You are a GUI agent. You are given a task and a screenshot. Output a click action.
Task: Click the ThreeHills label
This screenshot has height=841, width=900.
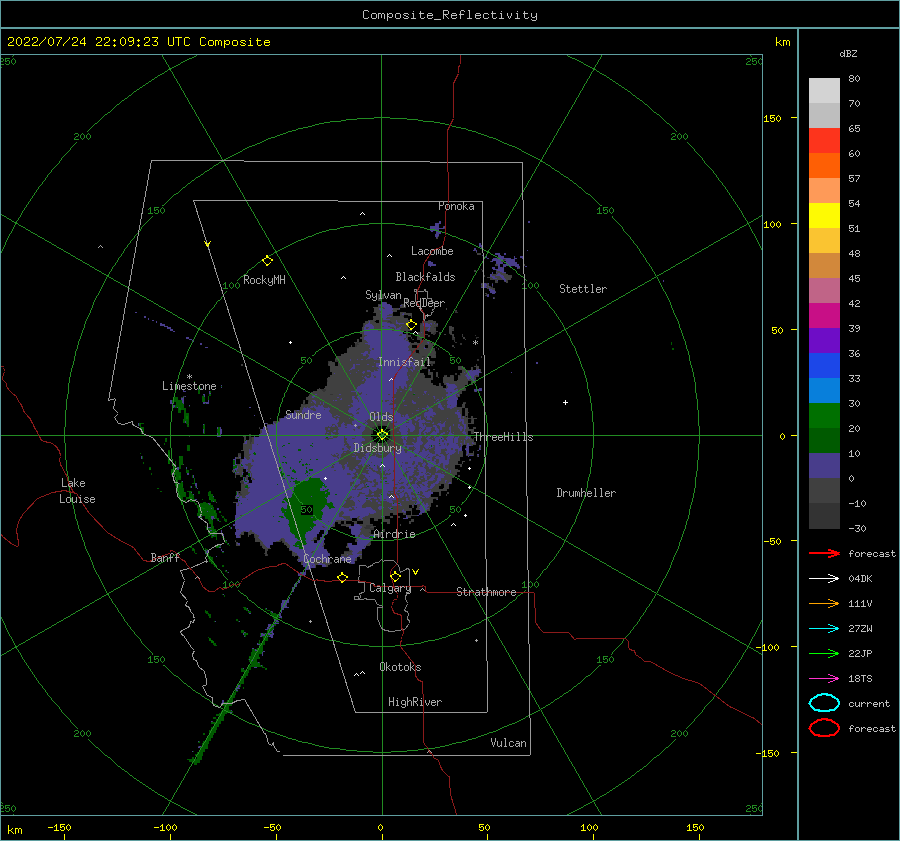pyautogui.click(x=503, y=437)
